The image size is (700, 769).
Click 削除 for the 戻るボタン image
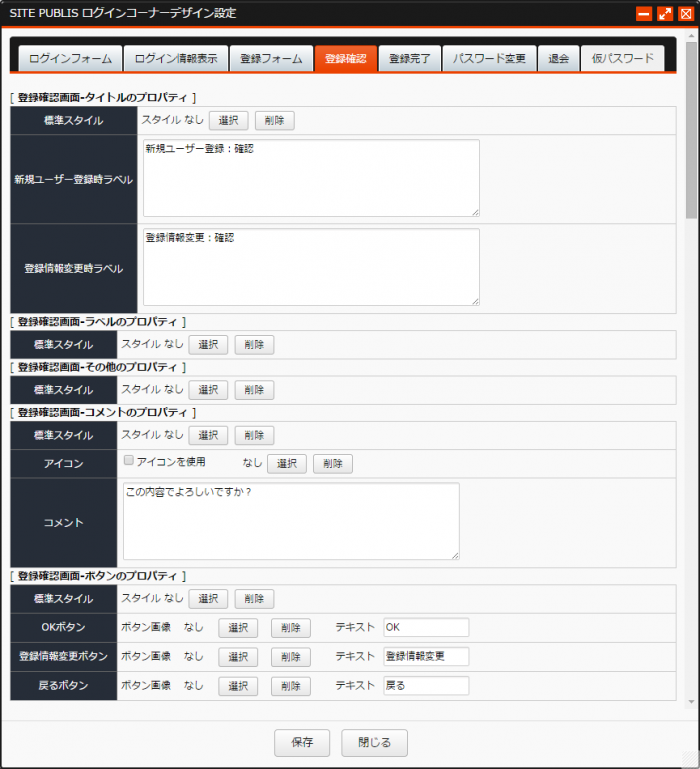291,686
